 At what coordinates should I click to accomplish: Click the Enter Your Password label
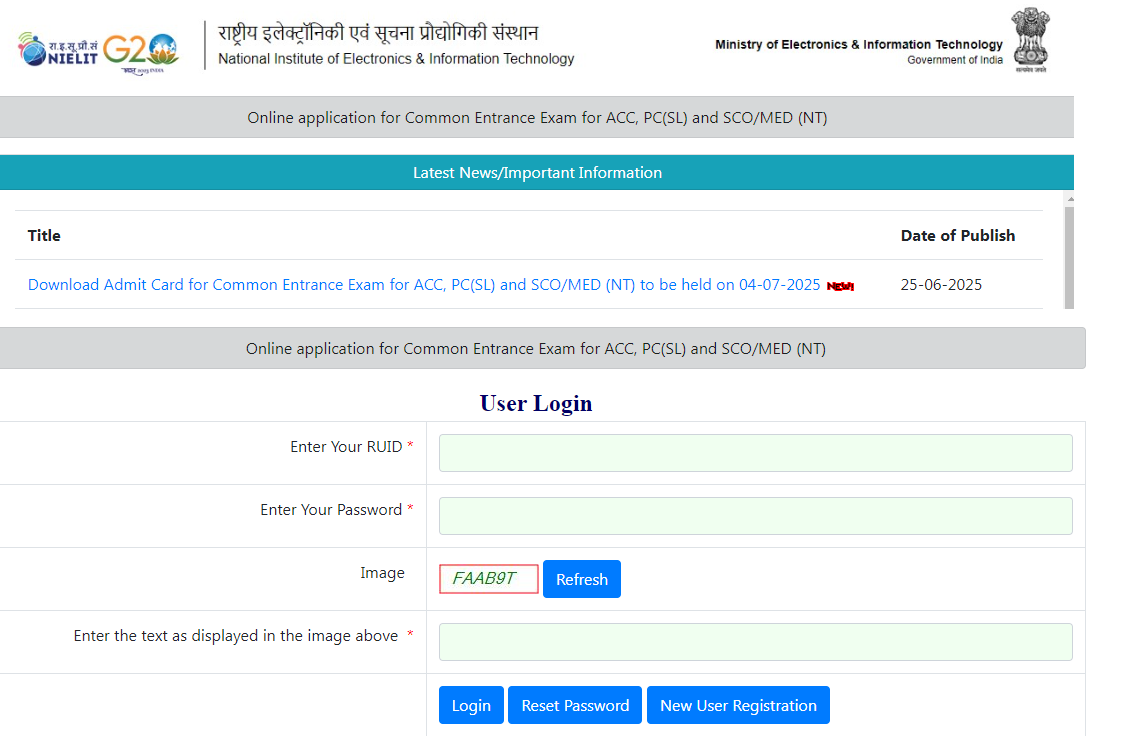[x=331, y=509]
